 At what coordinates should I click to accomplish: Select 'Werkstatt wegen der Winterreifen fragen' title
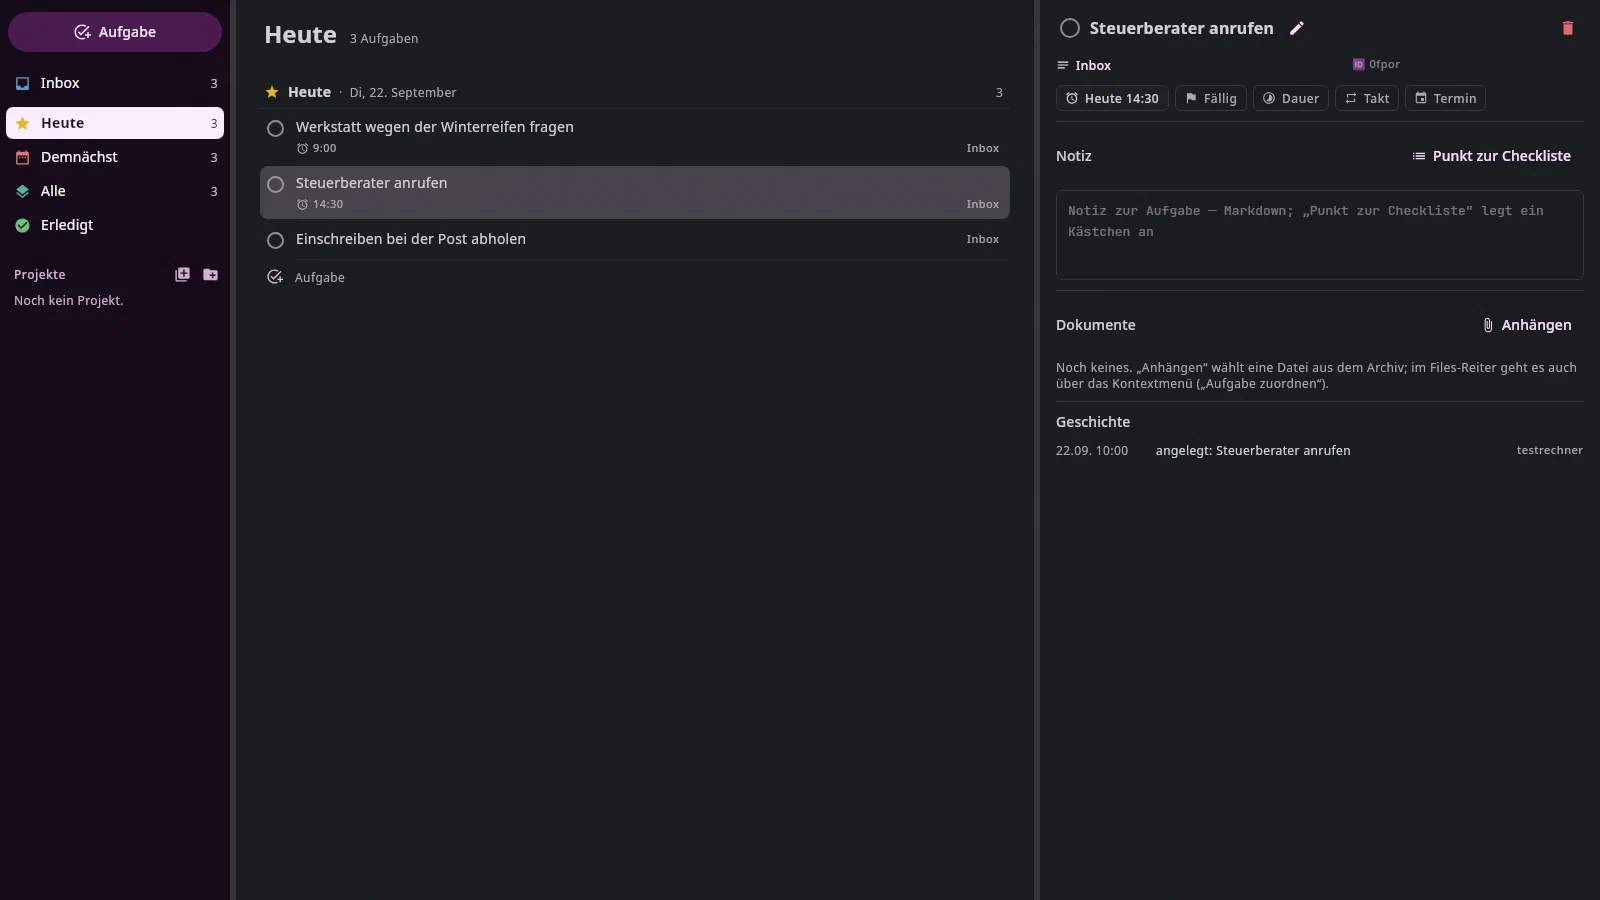pos(435,127)
